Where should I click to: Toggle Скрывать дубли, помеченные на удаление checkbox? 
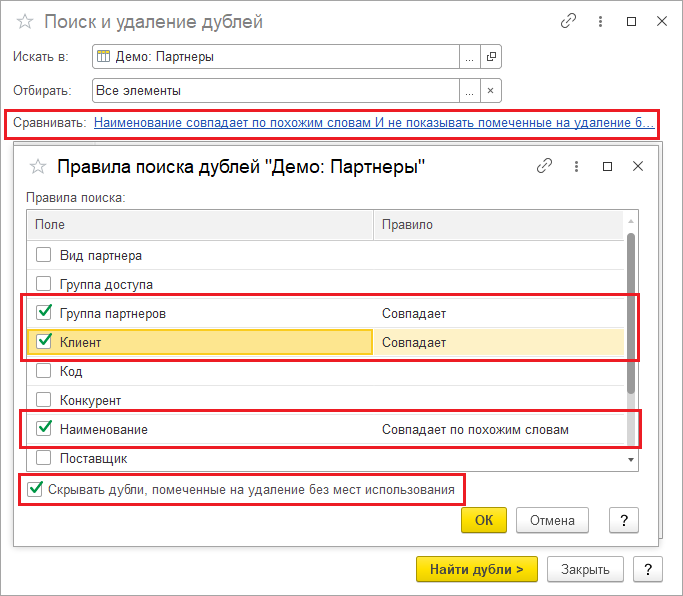[x=35, y=489]
